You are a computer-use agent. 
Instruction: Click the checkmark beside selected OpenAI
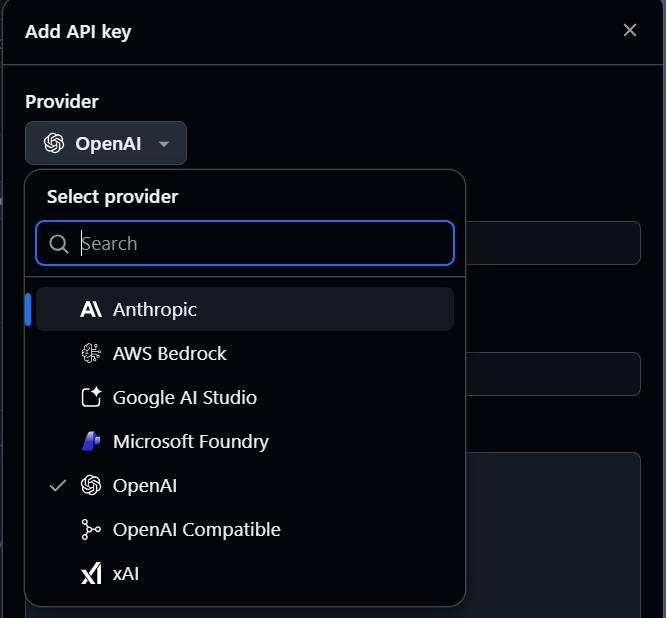coord(58,485)
